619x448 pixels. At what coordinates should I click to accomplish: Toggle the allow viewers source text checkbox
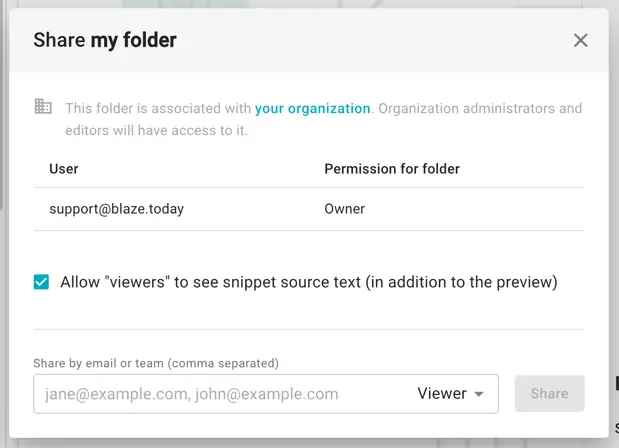(x=42, y=282)
